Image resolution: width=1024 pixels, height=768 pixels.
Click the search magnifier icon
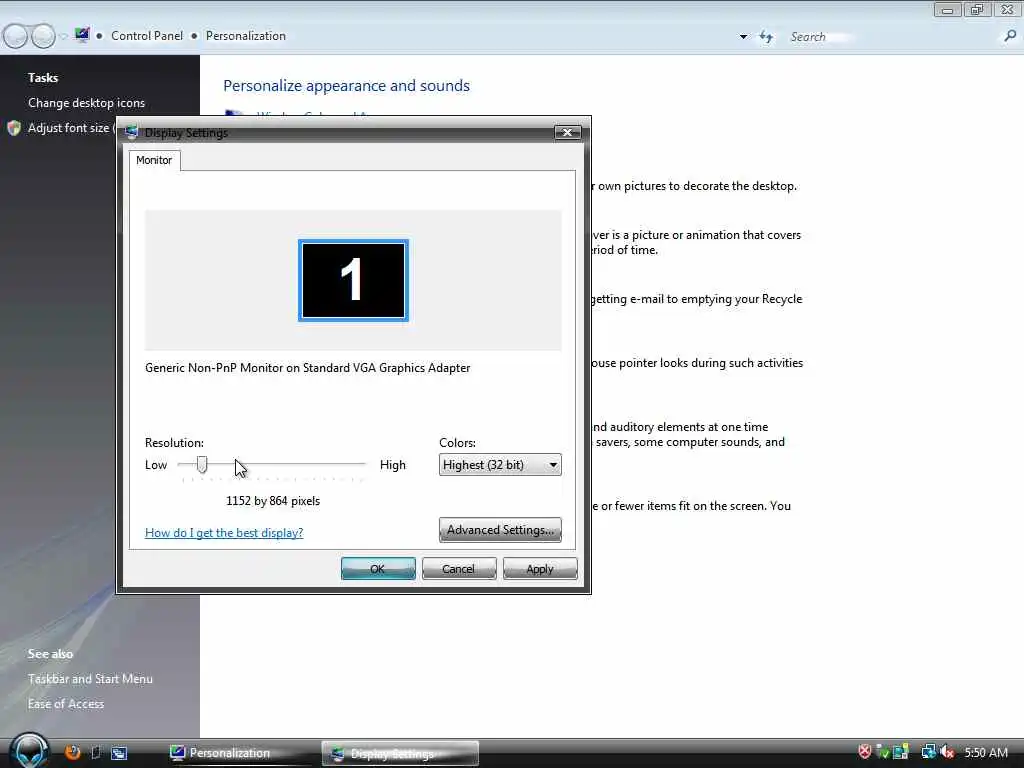pyautogui.click(x=1010, y=37)
